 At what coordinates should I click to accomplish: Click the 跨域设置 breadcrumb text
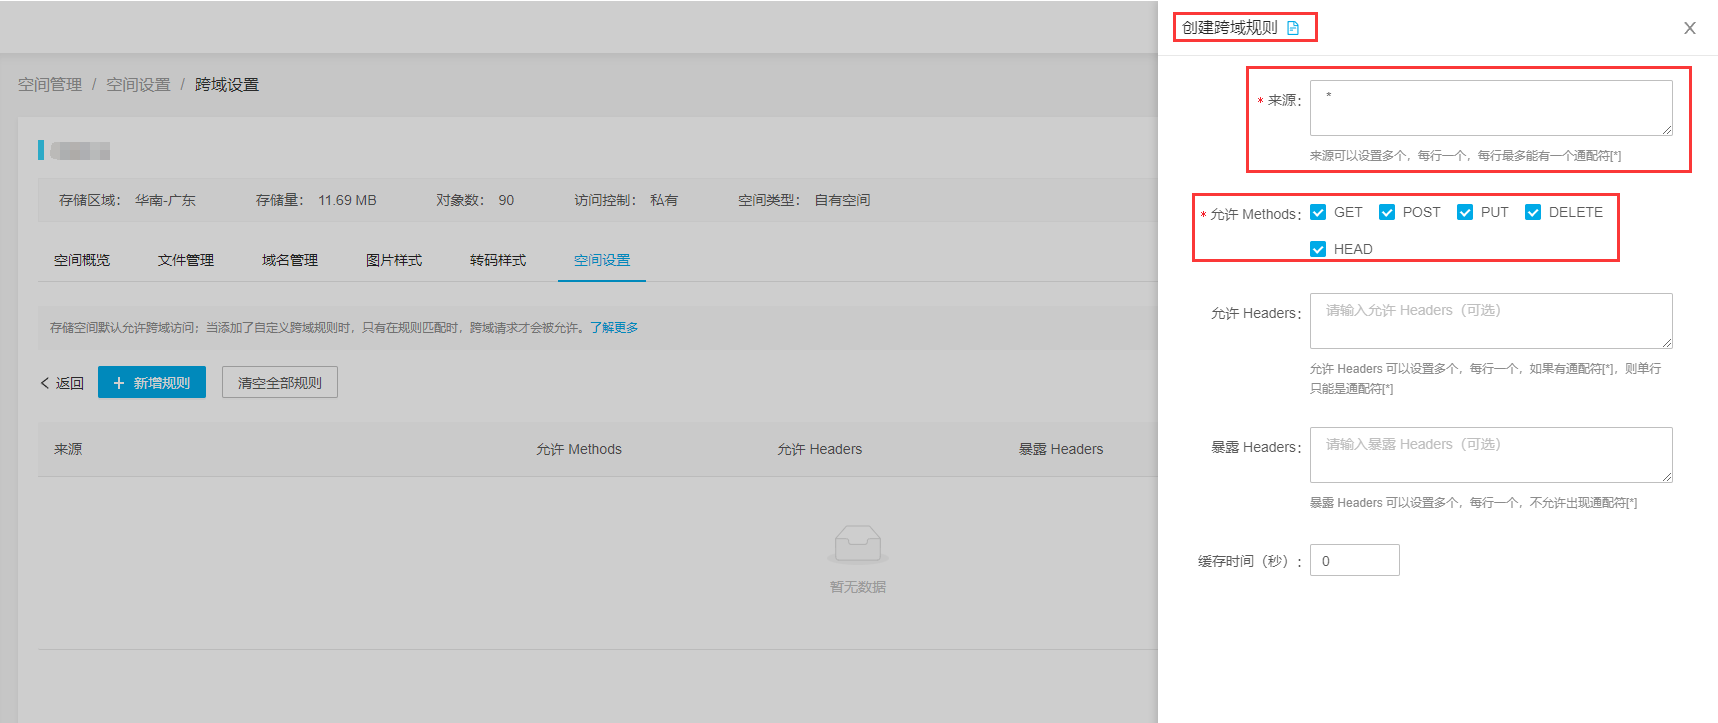click(x=227, y=85)
